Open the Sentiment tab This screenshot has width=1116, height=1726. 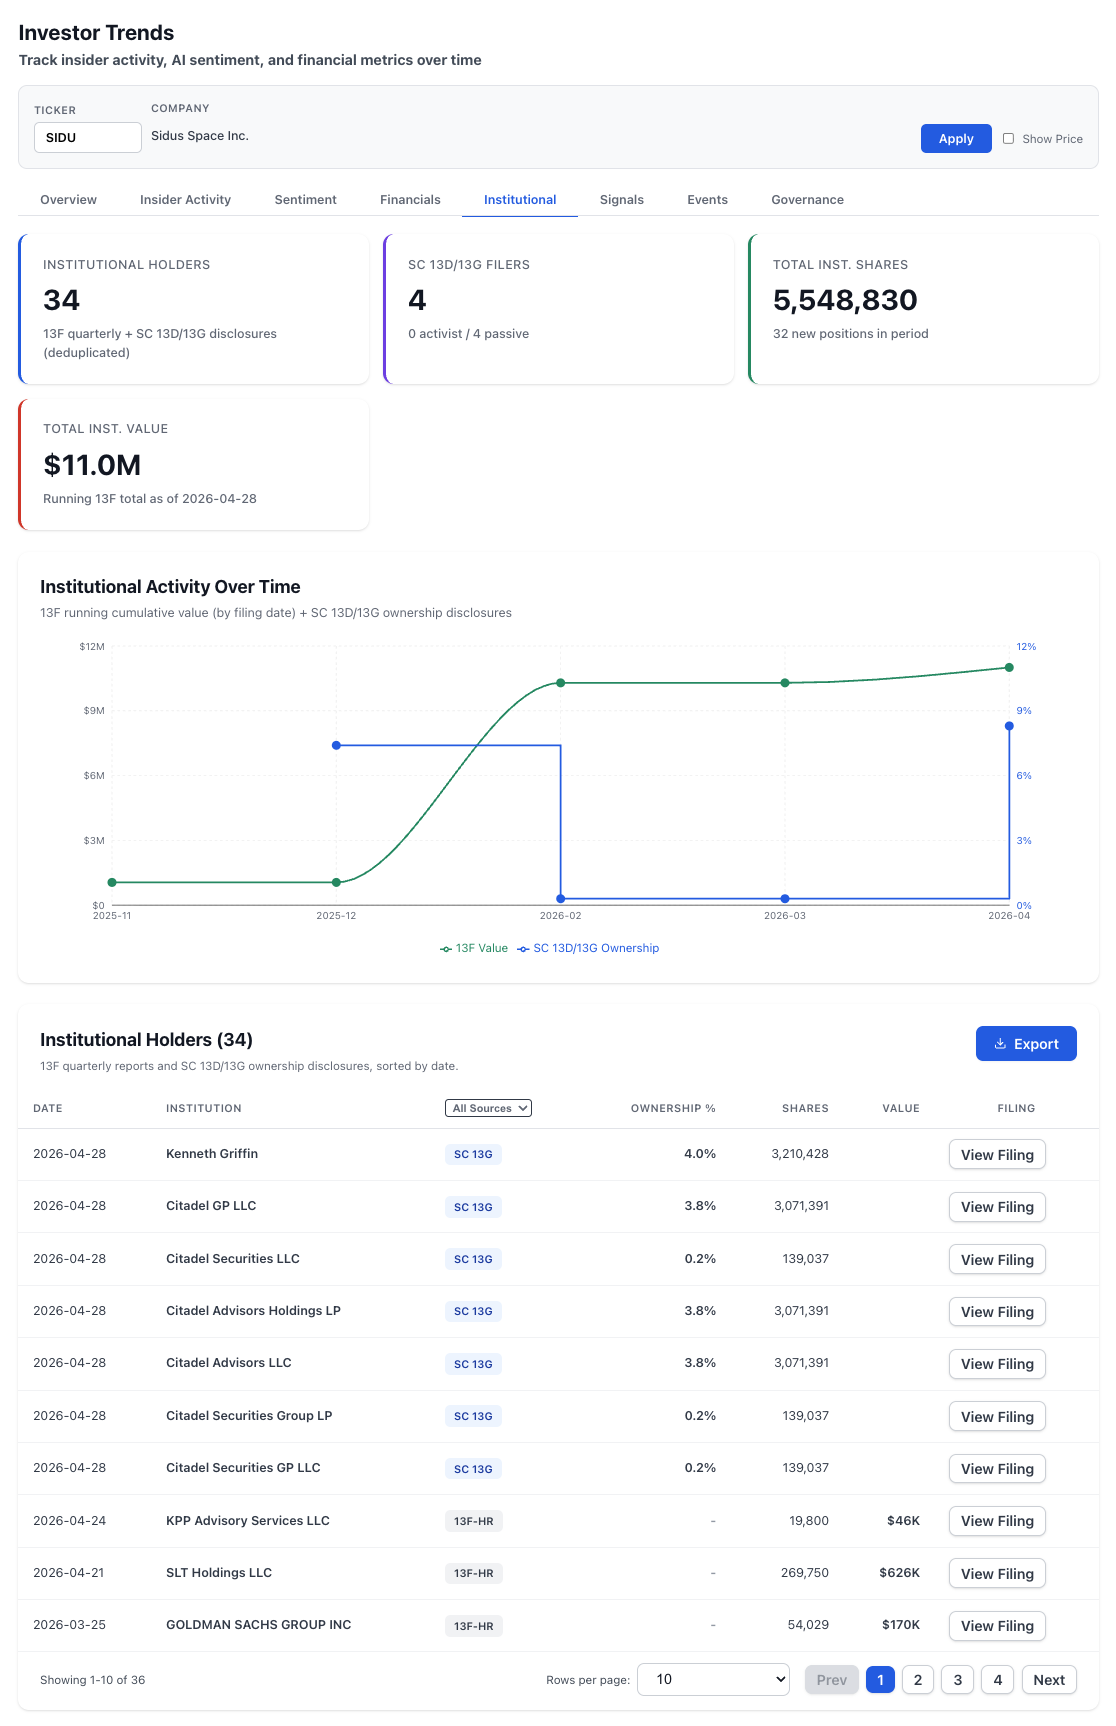coord(305,200)
